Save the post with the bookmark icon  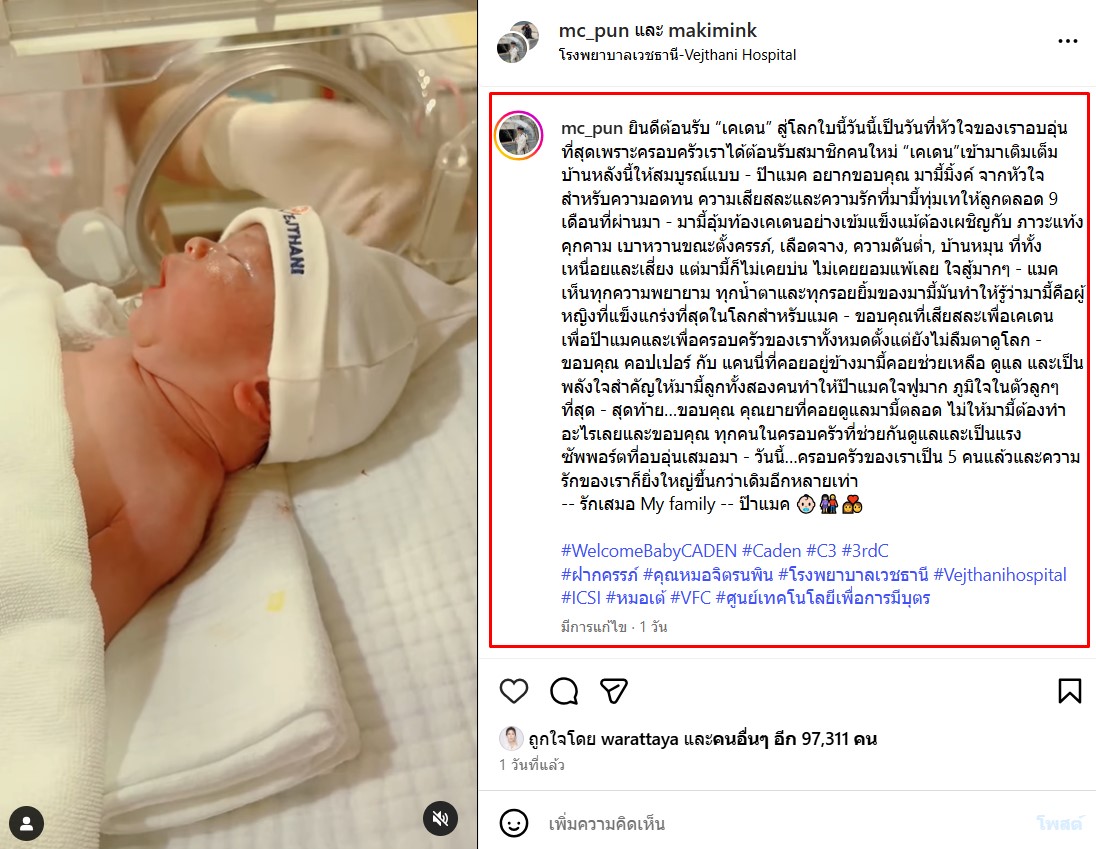pyautogui.click(x=1069, y=691)
